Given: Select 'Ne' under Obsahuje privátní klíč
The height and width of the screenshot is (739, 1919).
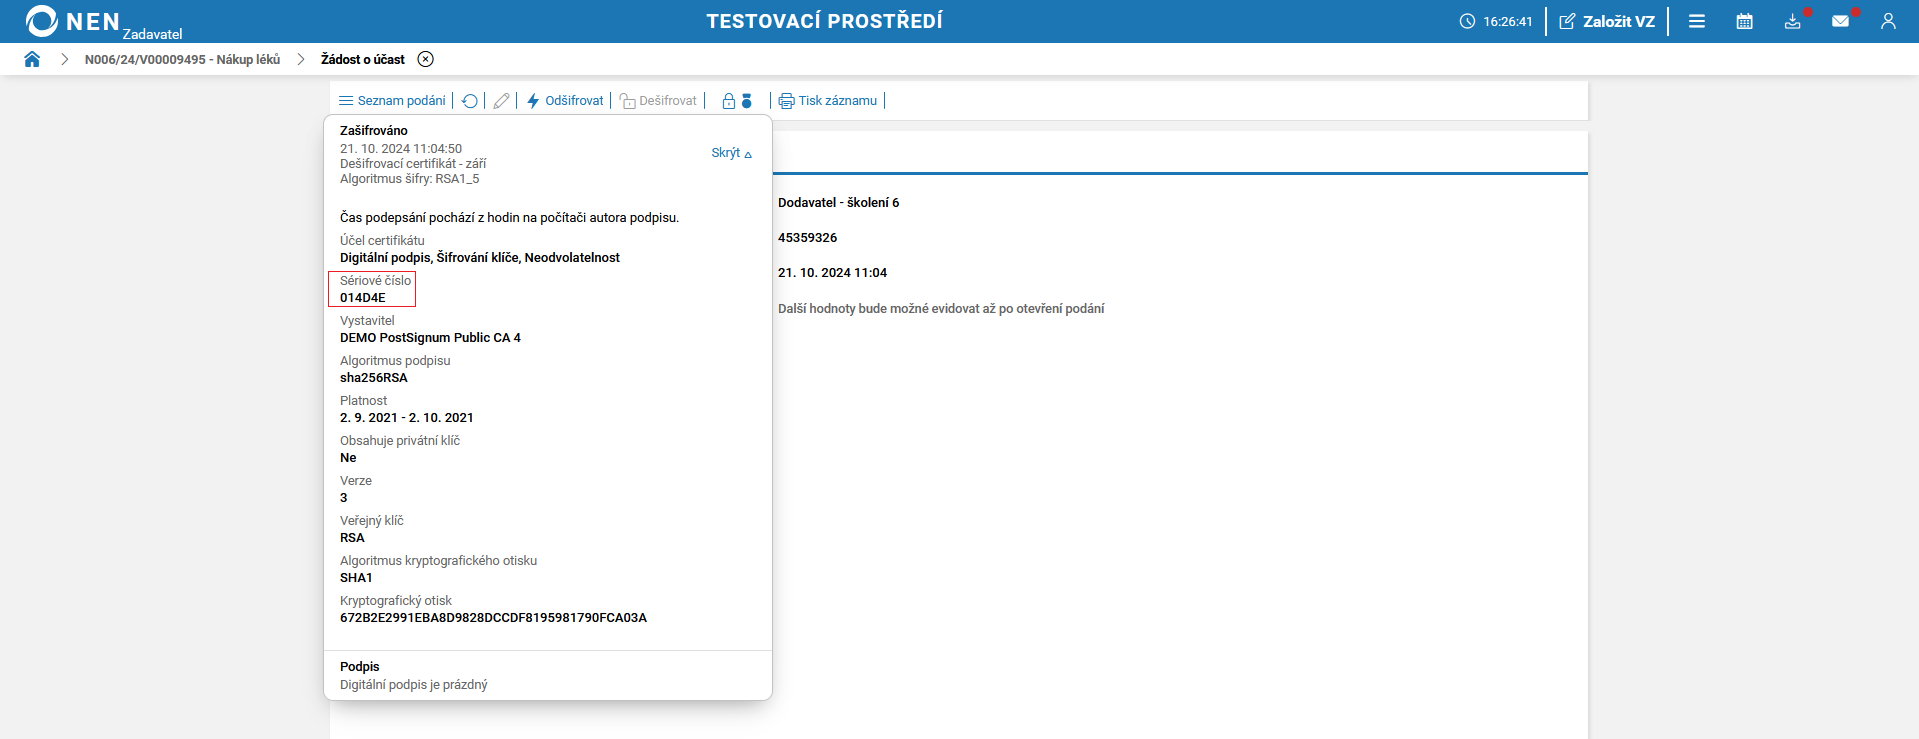Looking at the screenshot, I should 348,458.
